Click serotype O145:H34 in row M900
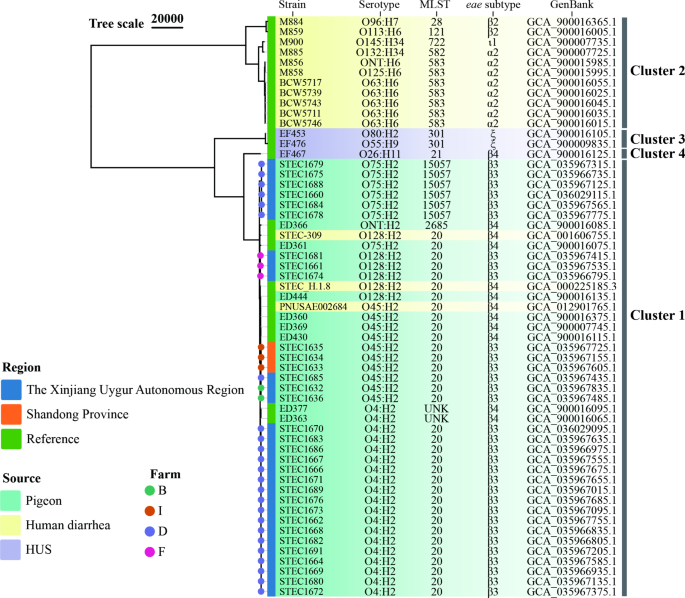This screenshot has height=598, width=685. [380, 42]
